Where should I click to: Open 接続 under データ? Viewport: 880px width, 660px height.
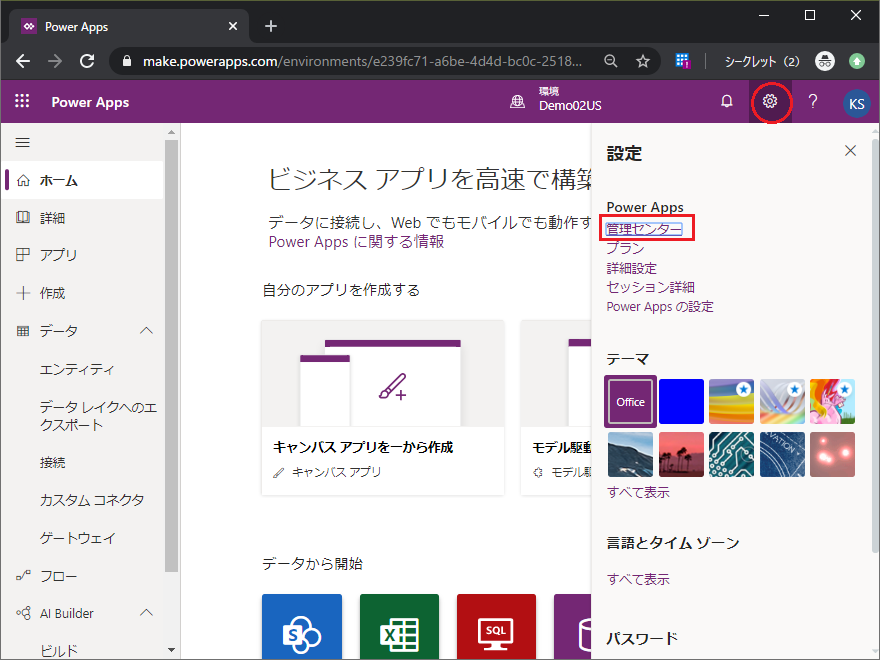click(x=52, y=462)
